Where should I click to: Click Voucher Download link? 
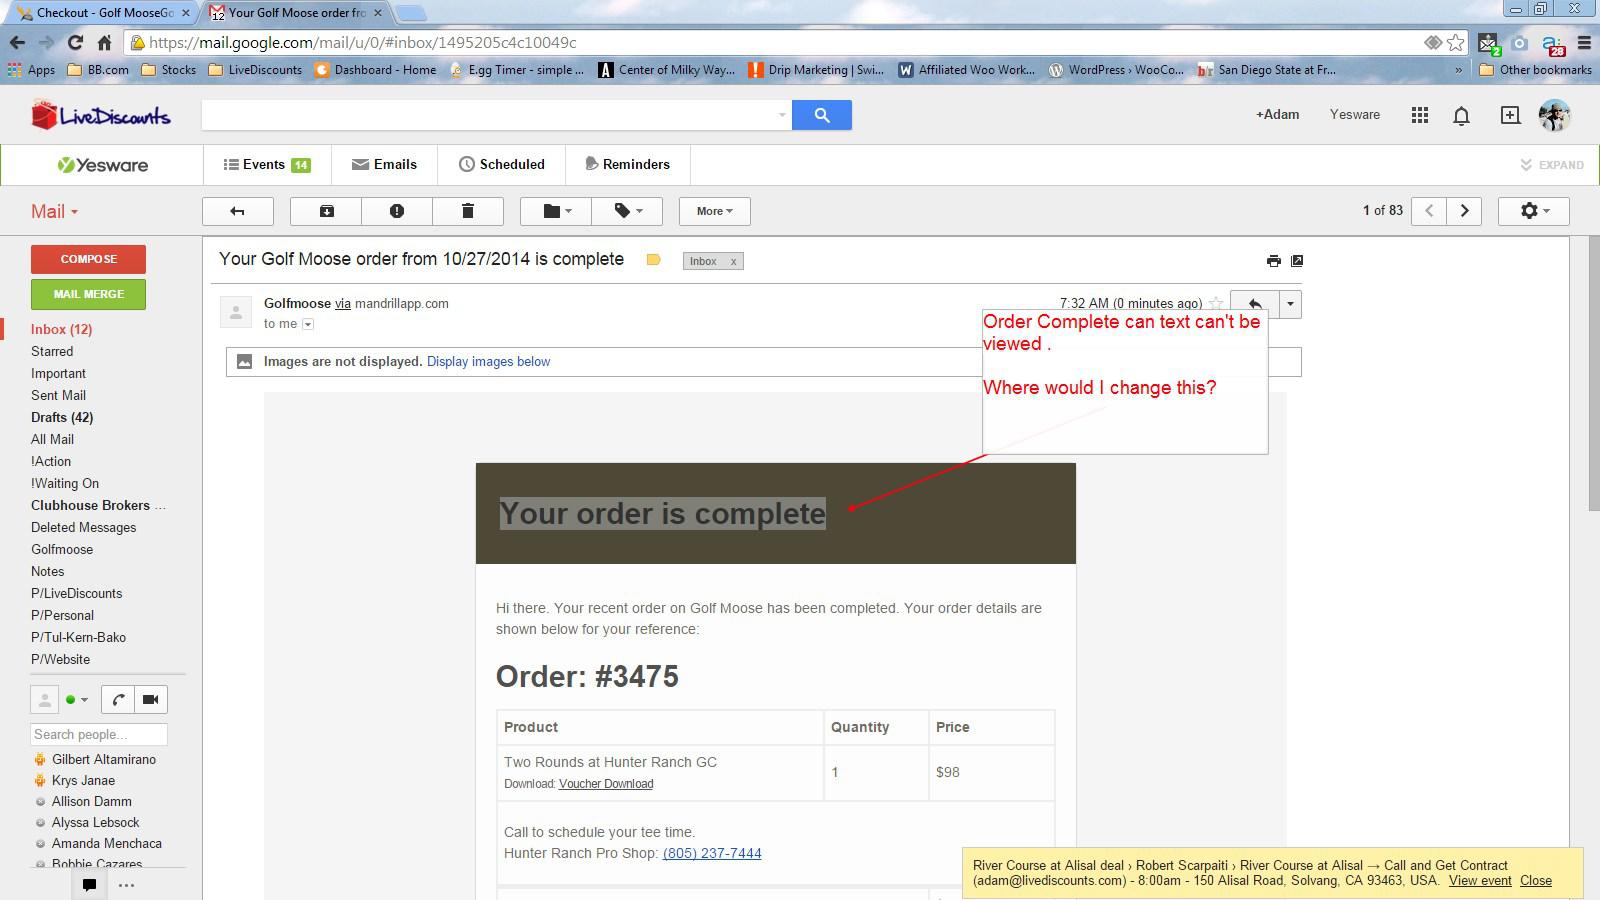click(x=606, y=784)
